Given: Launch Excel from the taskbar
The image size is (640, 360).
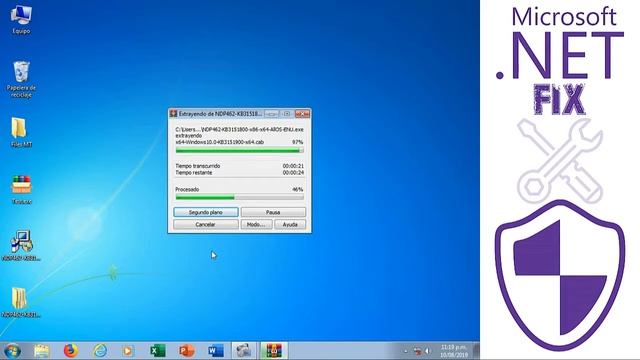Looking at the screenshot, I should click(x=157, y=351).
